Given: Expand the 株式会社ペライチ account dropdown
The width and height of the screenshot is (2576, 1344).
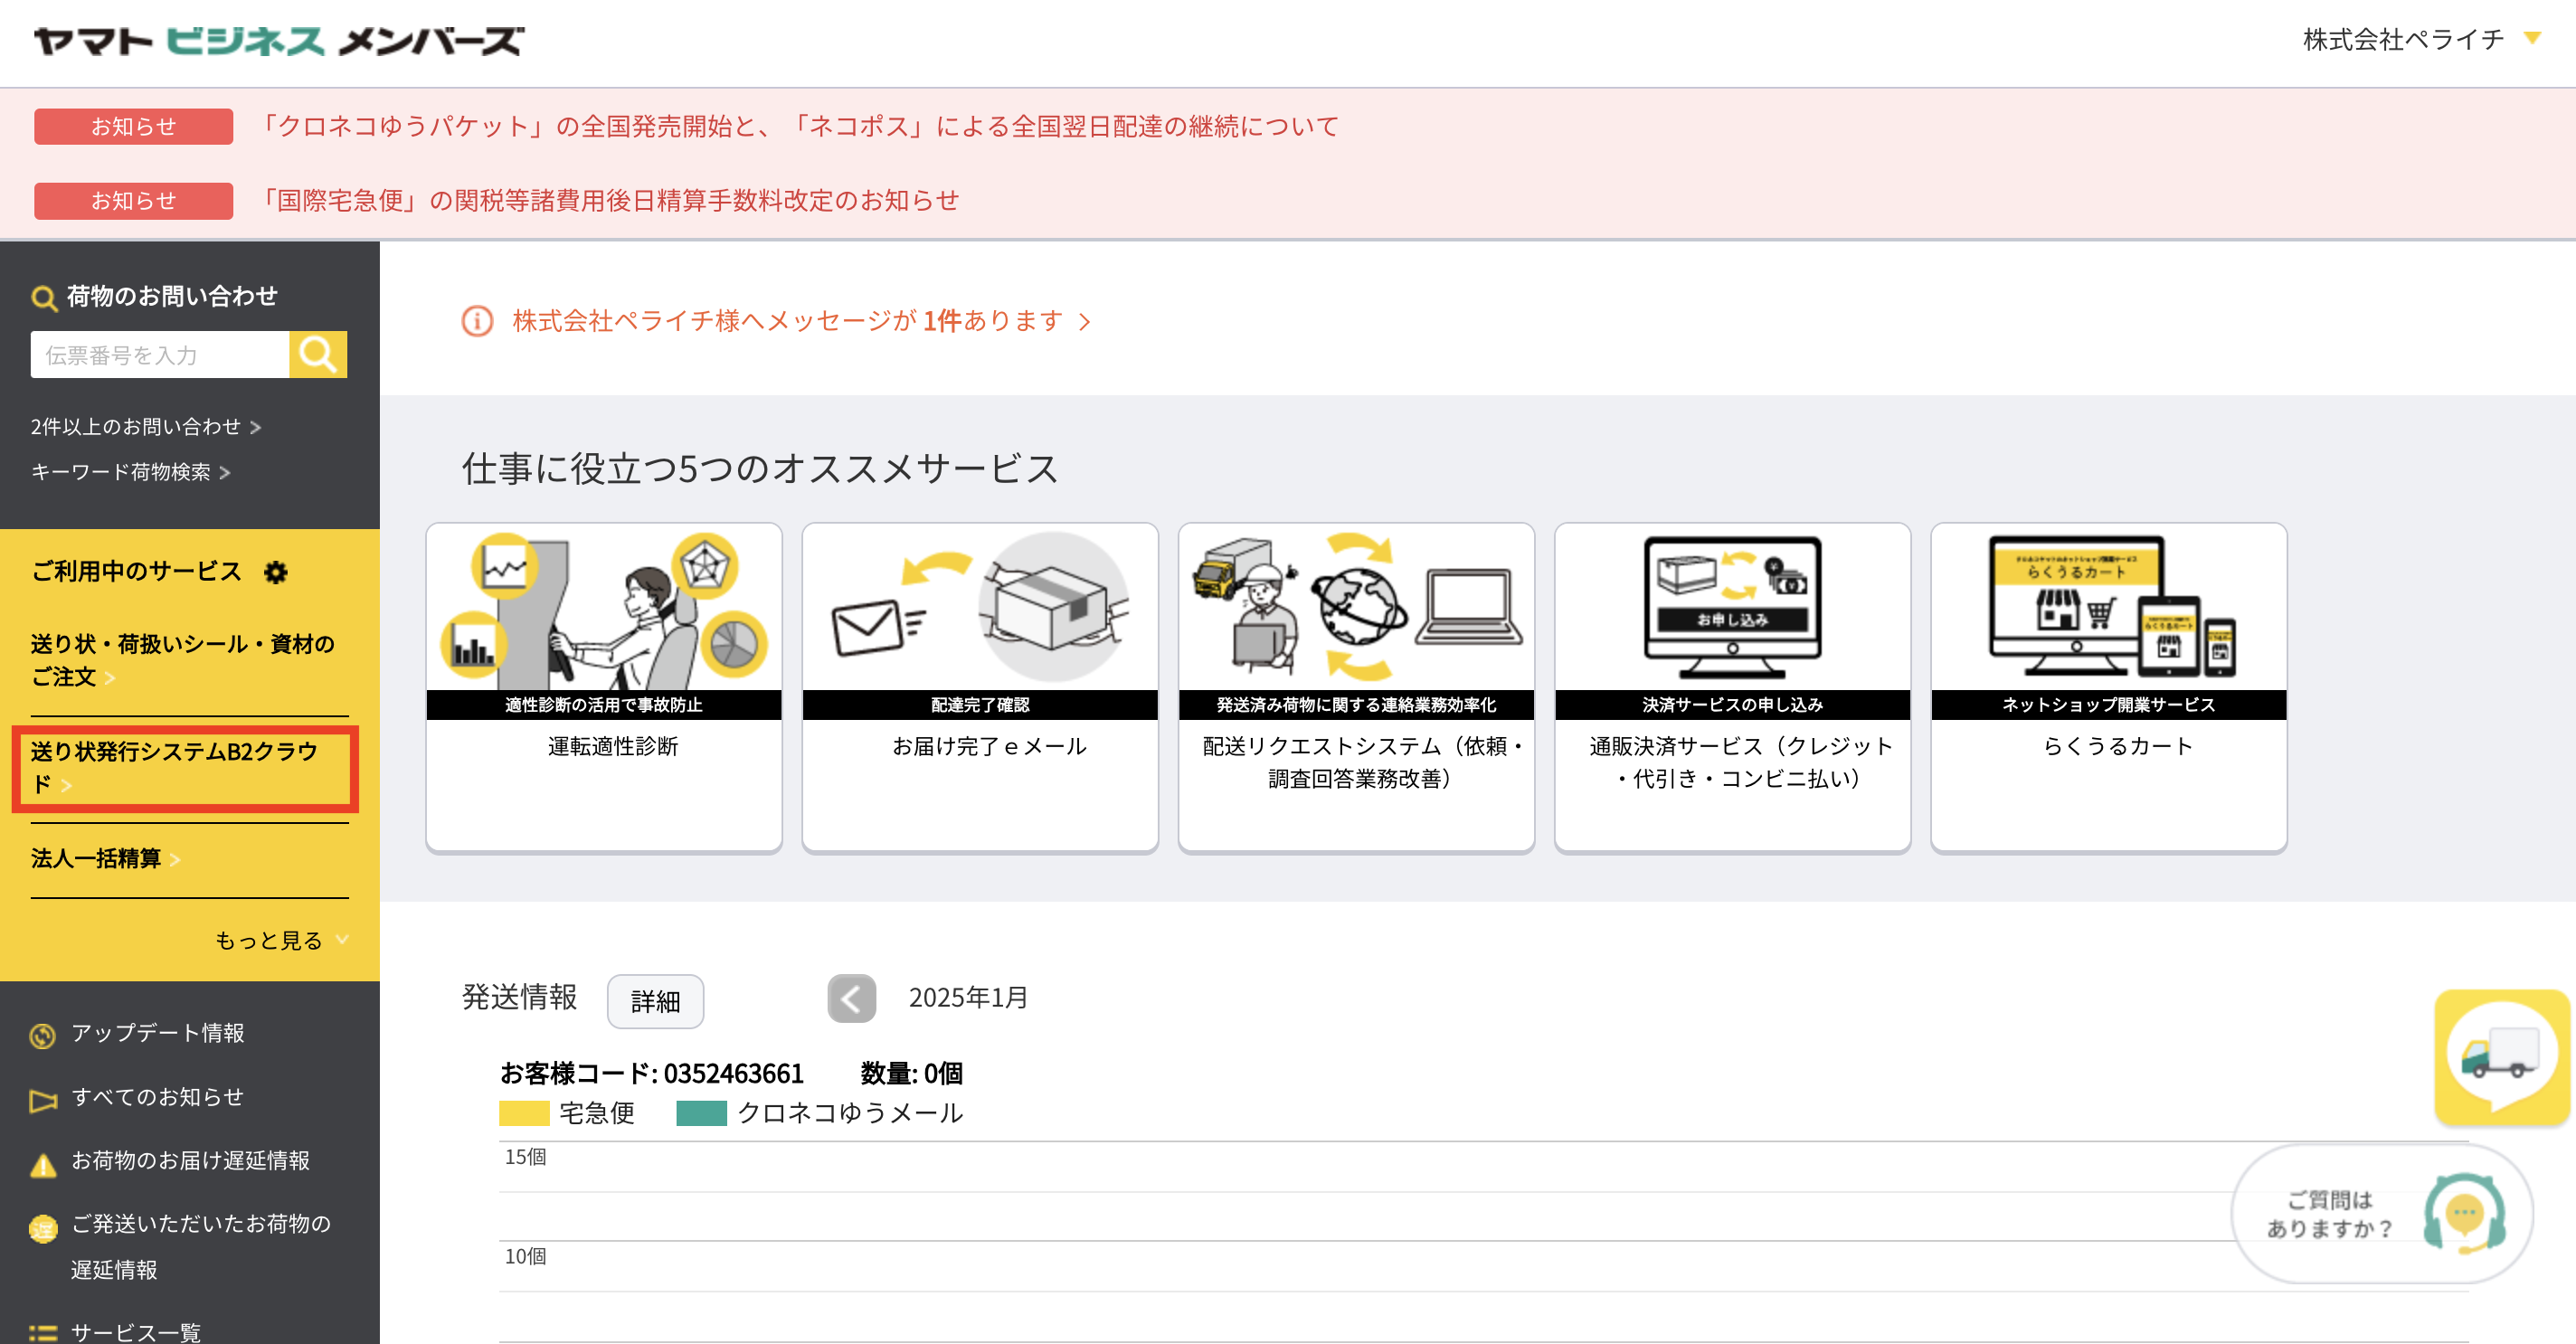Looking at the screenshot, I should click(x=2532, y=39).
